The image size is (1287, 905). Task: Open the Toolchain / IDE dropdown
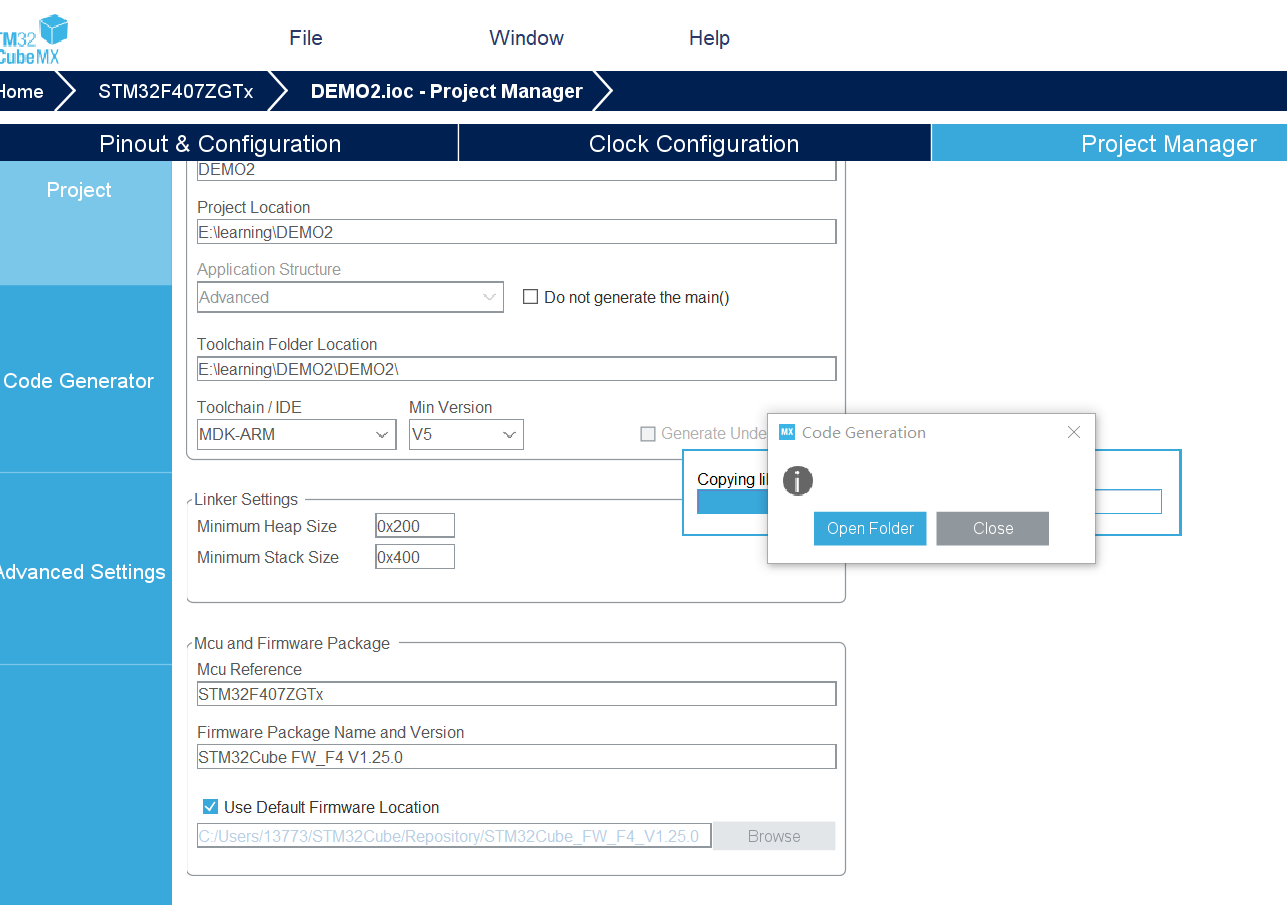coord(296,434)
